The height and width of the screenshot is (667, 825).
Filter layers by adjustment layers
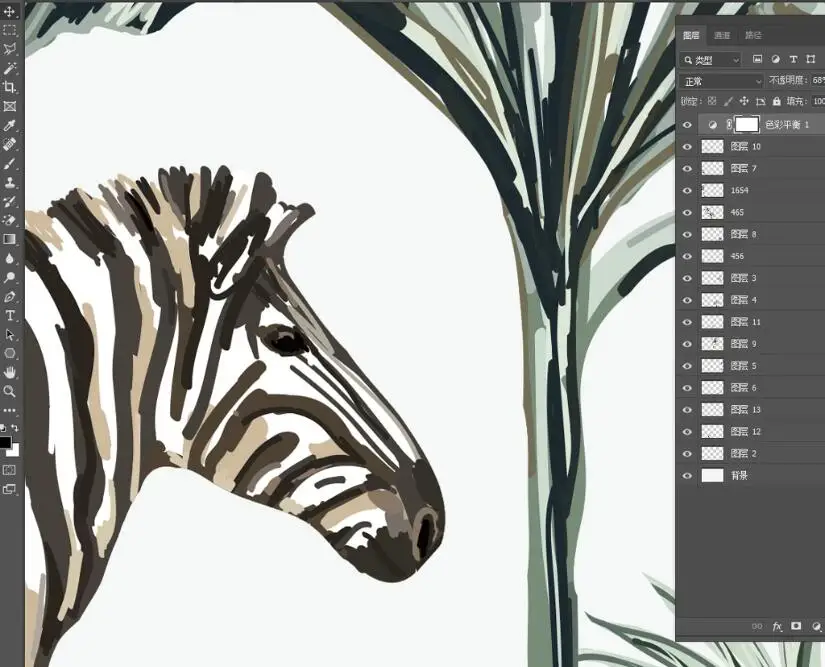point(776,59)
